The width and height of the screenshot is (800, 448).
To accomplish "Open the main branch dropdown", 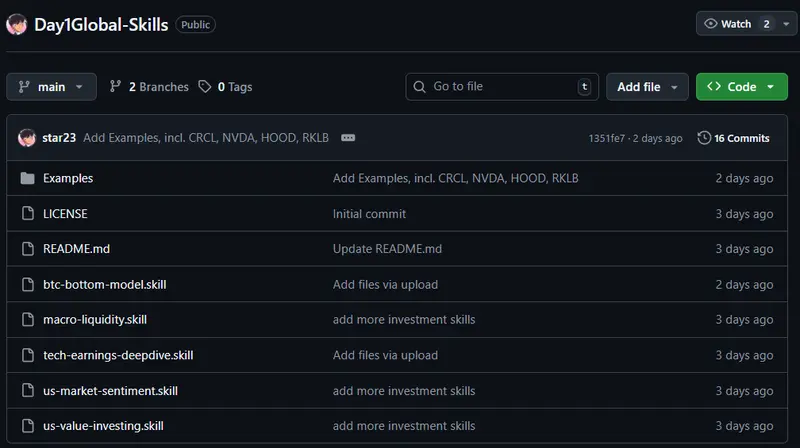I will pyautogui.click(x=52, y=87).
